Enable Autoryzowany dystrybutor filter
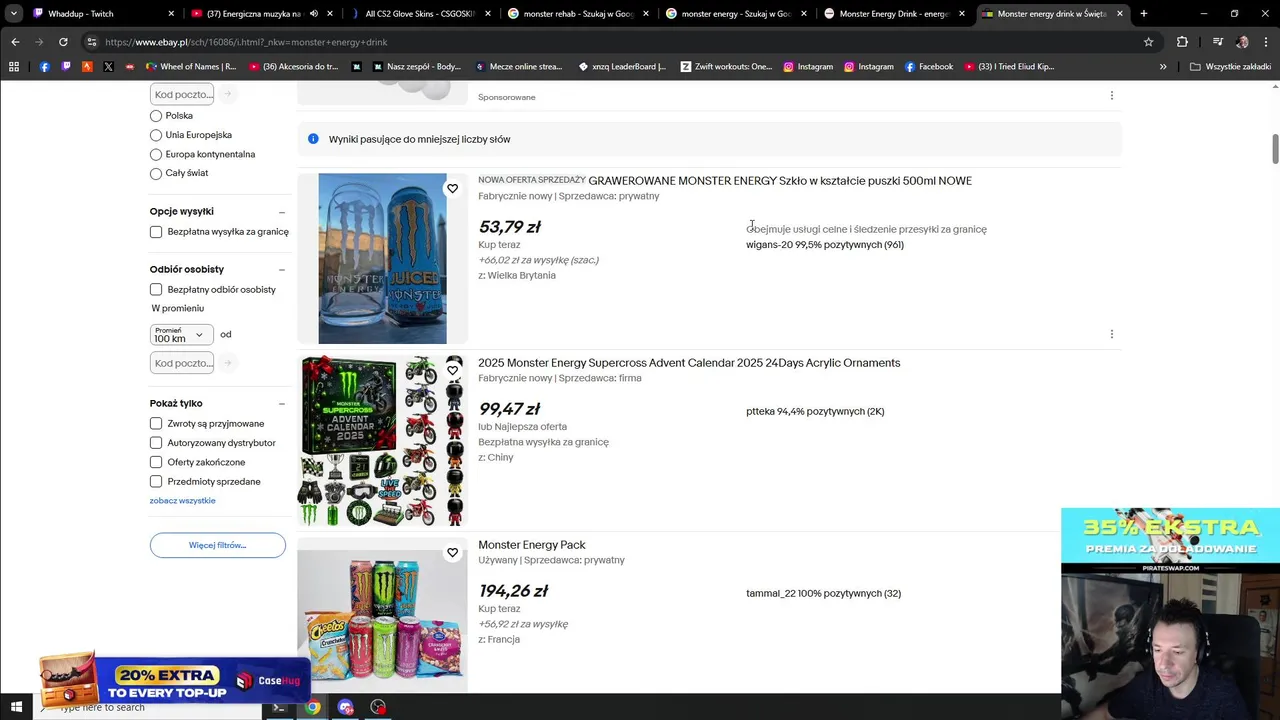This screenshot has width=1280, height=720. coord(156,443)
